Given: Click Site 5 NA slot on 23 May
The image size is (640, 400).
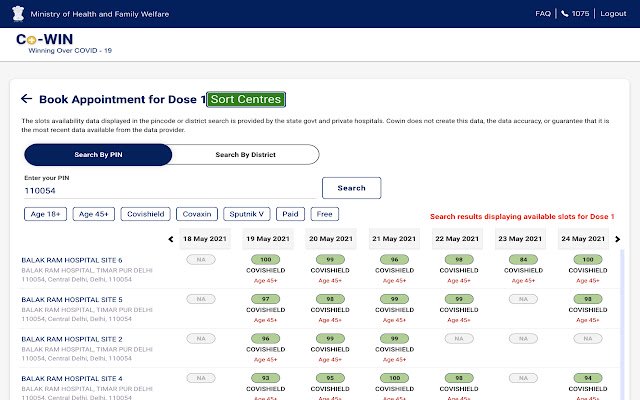Looking at the screenshot, I should [523, 299].
